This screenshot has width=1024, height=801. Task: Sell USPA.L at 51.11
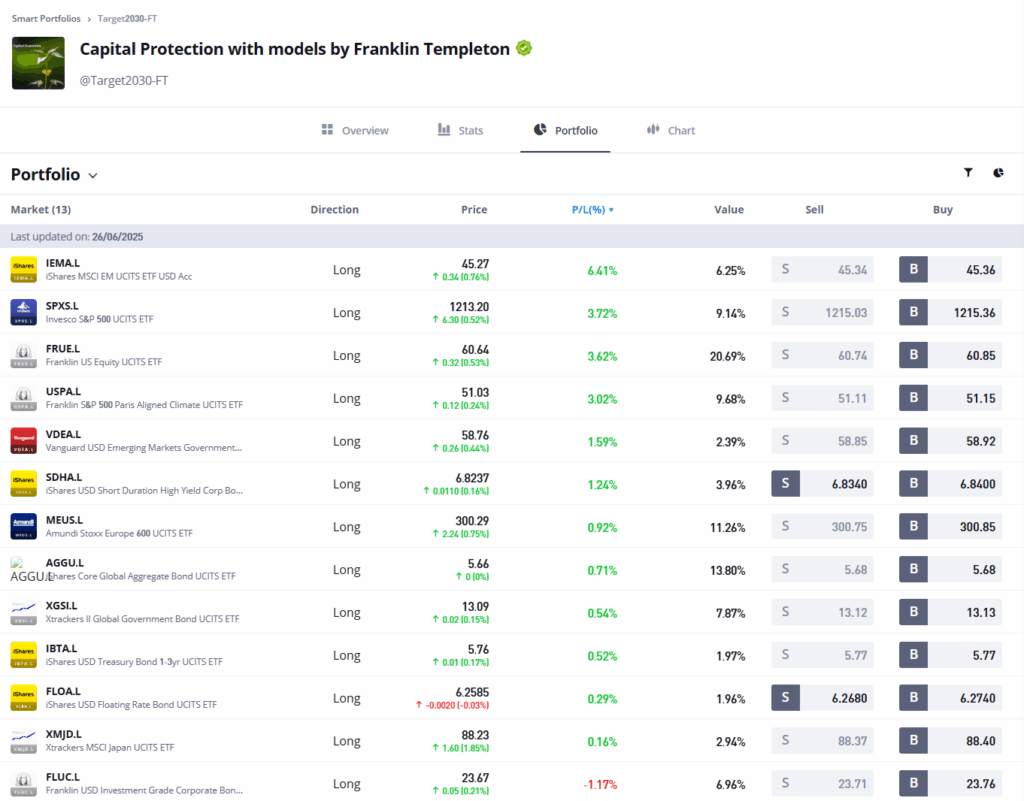click(822, 398)
